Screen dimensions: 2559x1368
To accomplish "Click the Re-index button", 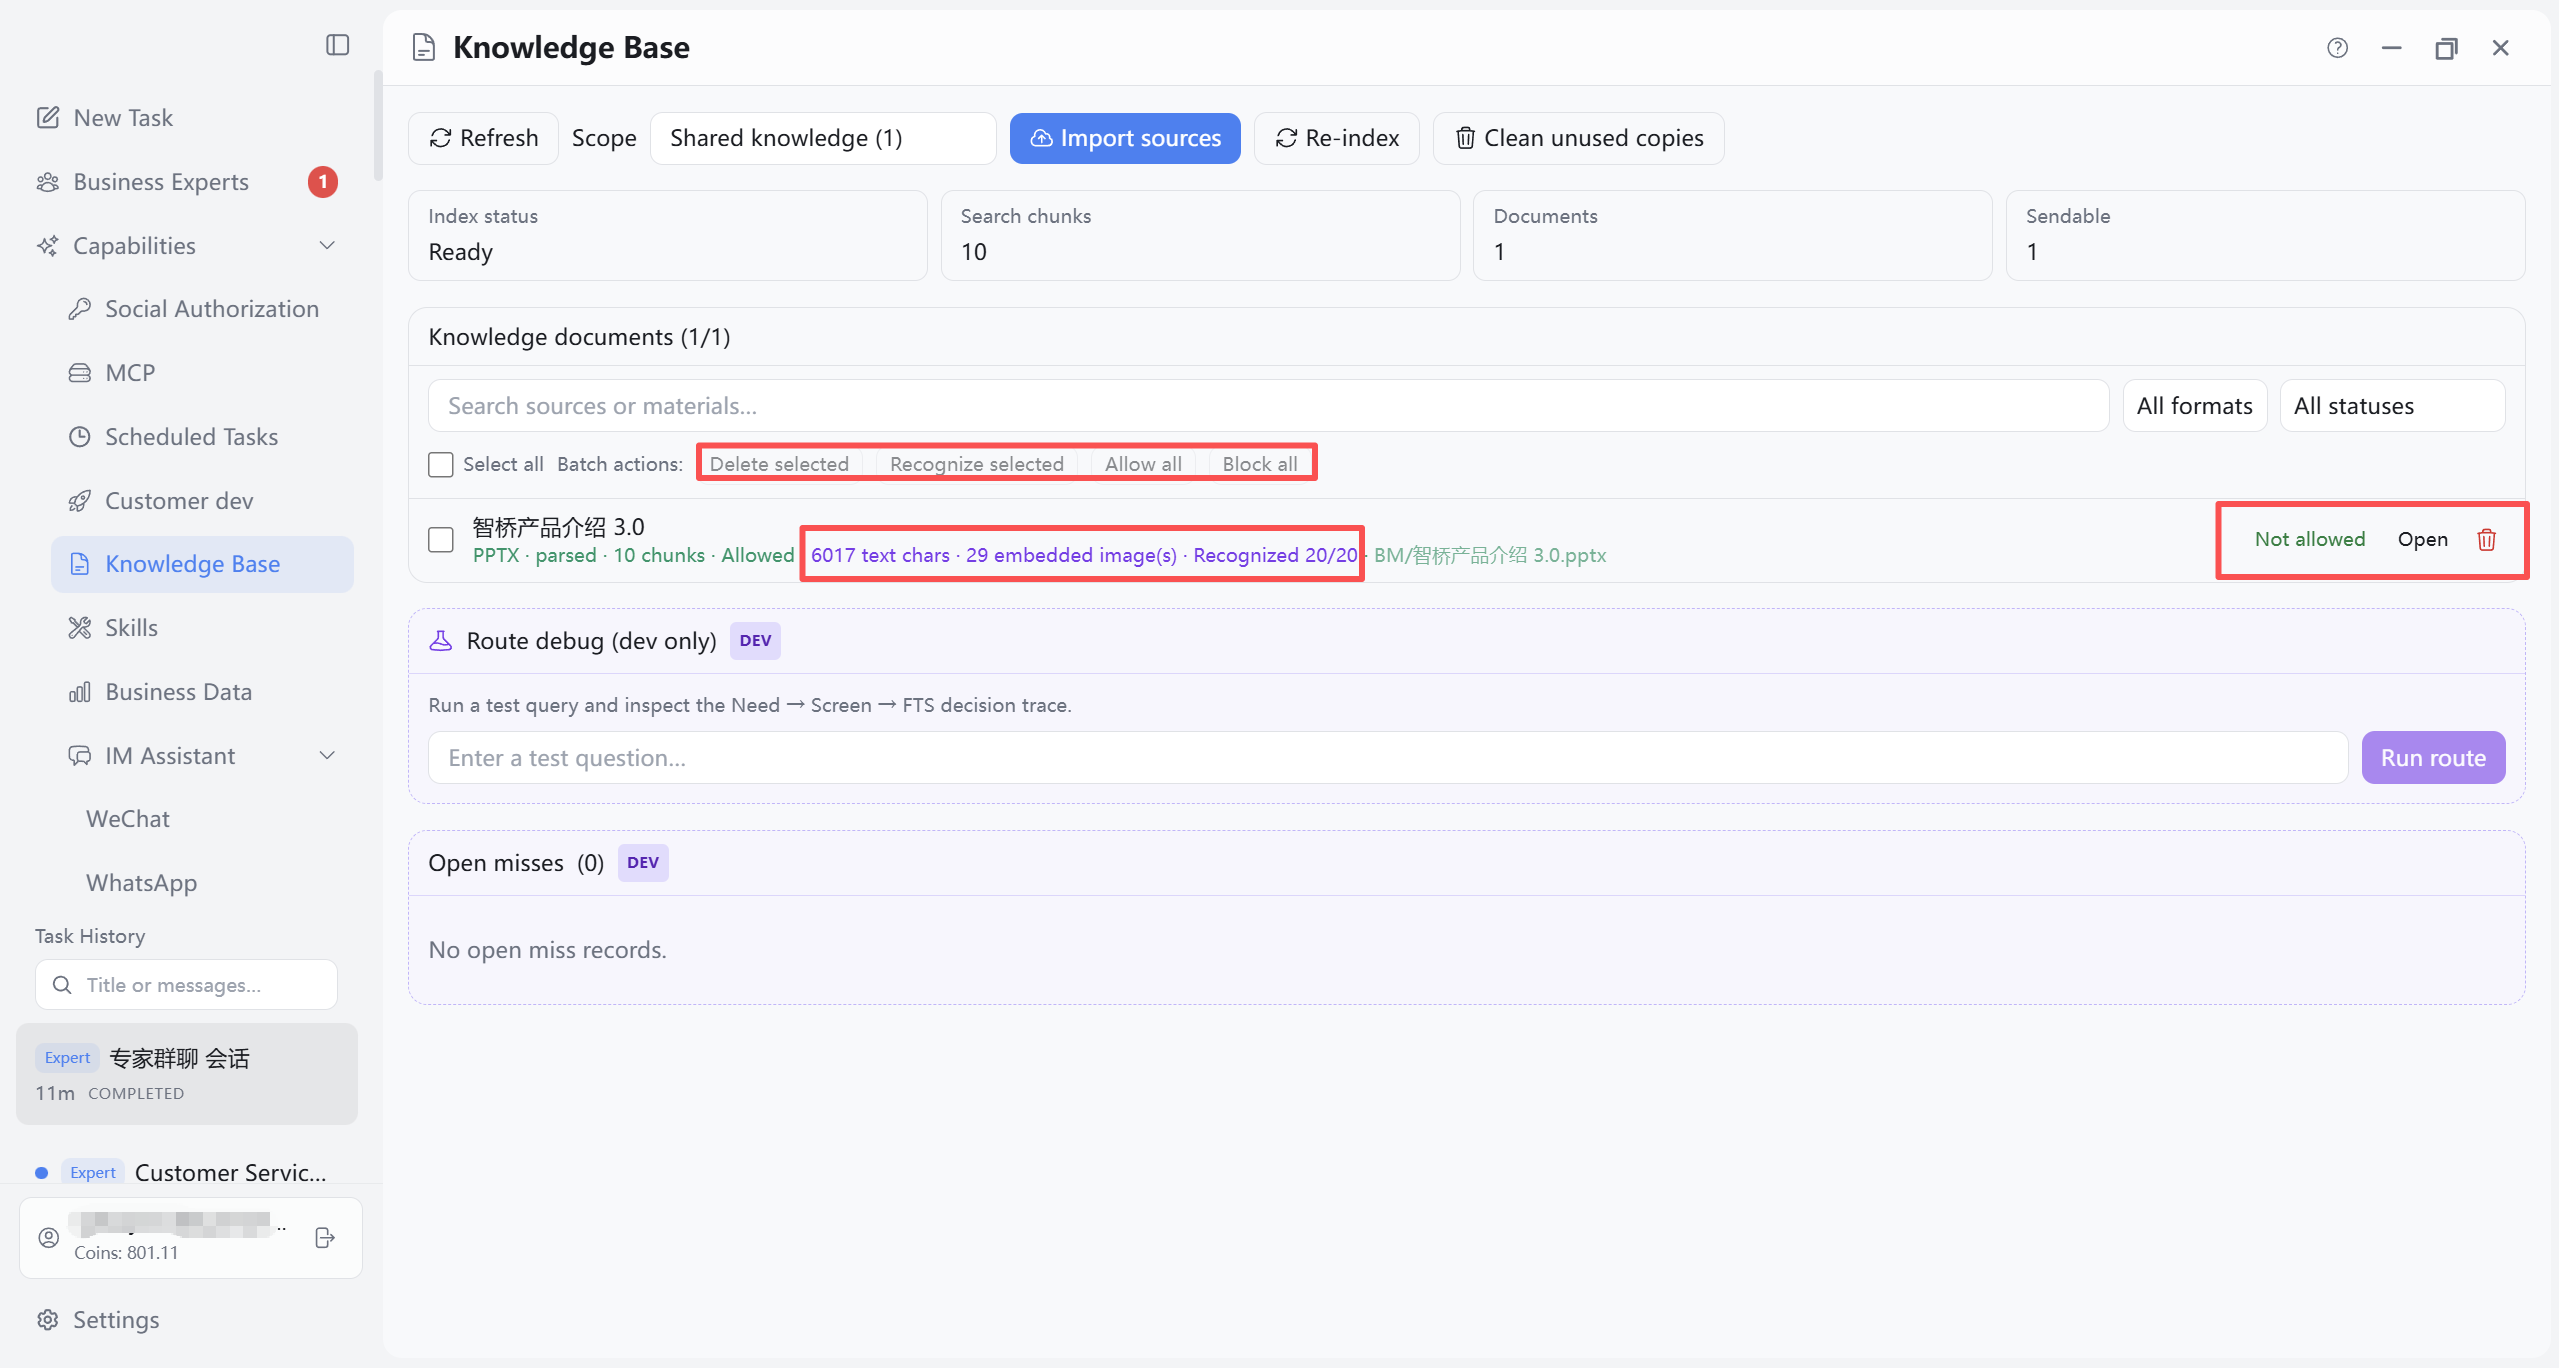I will (1337, 138).
